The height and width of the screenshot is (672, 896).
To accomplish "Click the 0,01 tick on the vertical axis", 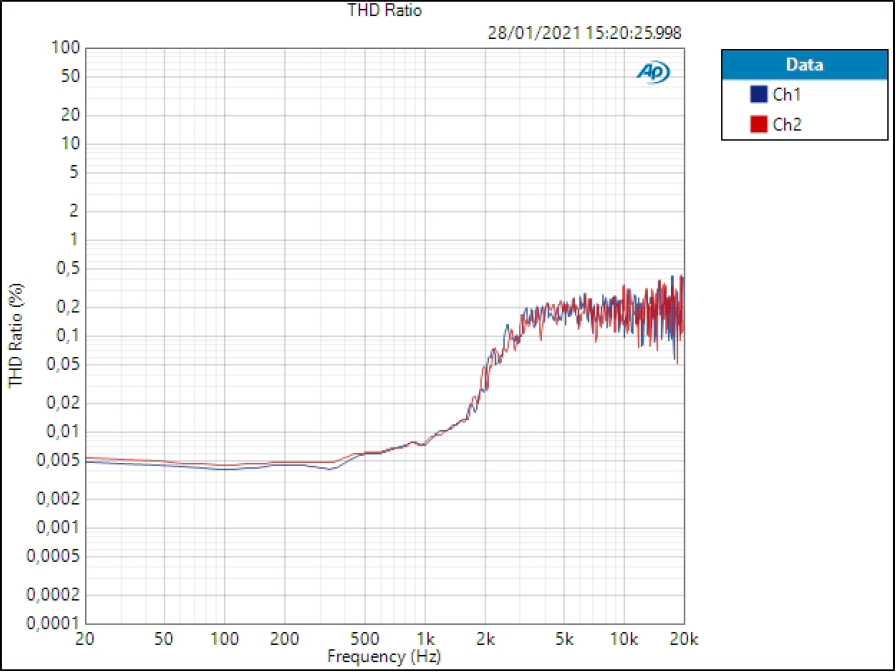I will tap(62, 431).
